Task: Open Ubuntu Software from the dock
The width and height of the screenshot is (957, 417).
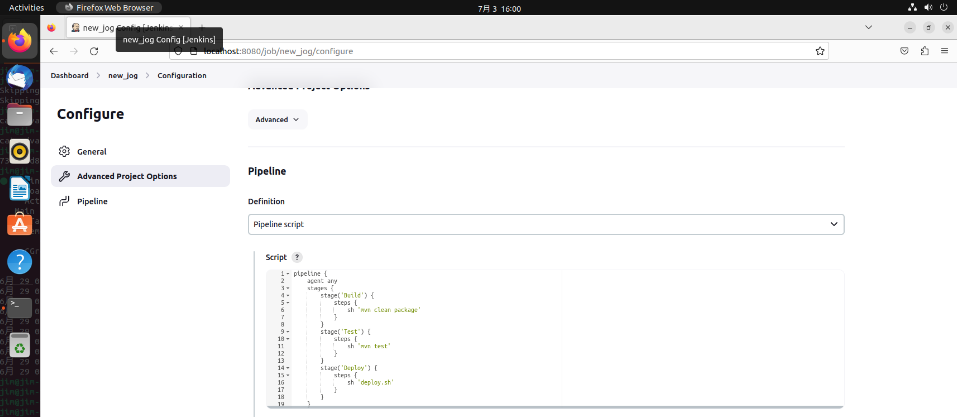Action: point(20,225)
